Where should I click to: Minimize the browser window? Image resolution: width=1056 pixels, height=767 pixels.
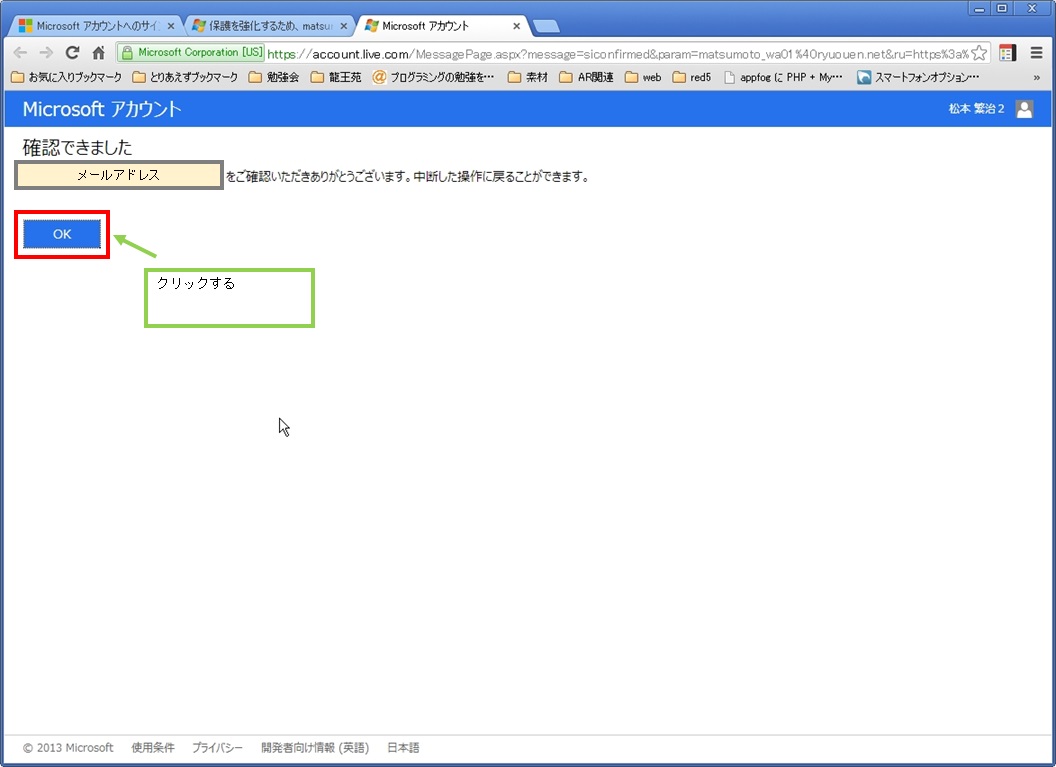coord(979,9)
